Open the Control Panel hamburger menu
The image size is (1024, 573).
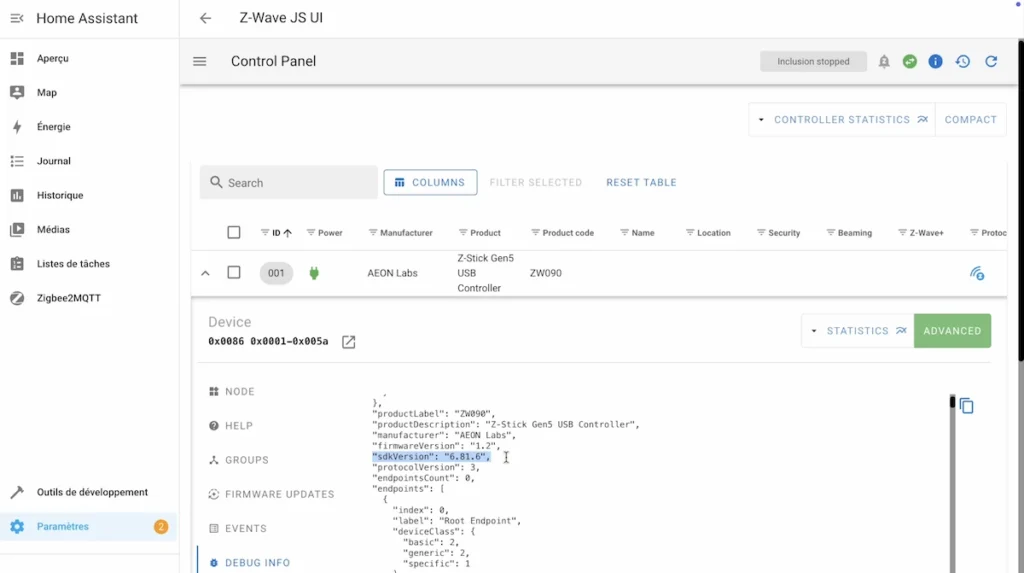click(x=200, y=61)
